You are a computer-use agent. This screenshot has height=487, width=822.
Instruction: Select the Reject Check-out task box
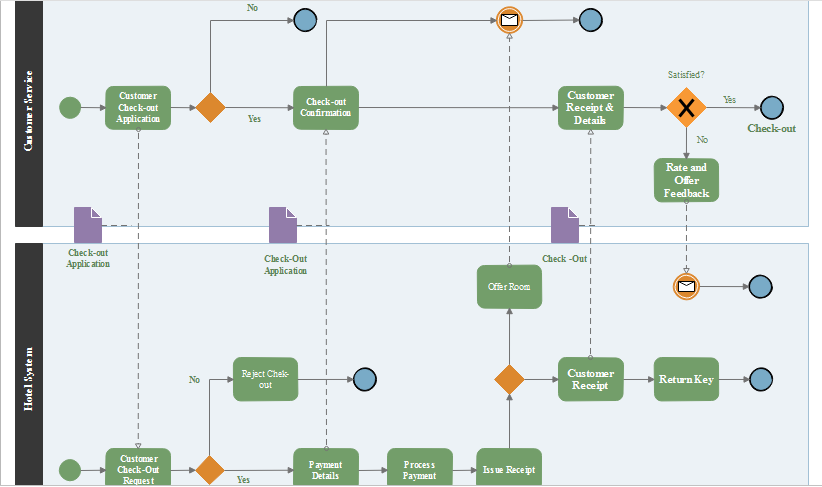tap(266, 379)
